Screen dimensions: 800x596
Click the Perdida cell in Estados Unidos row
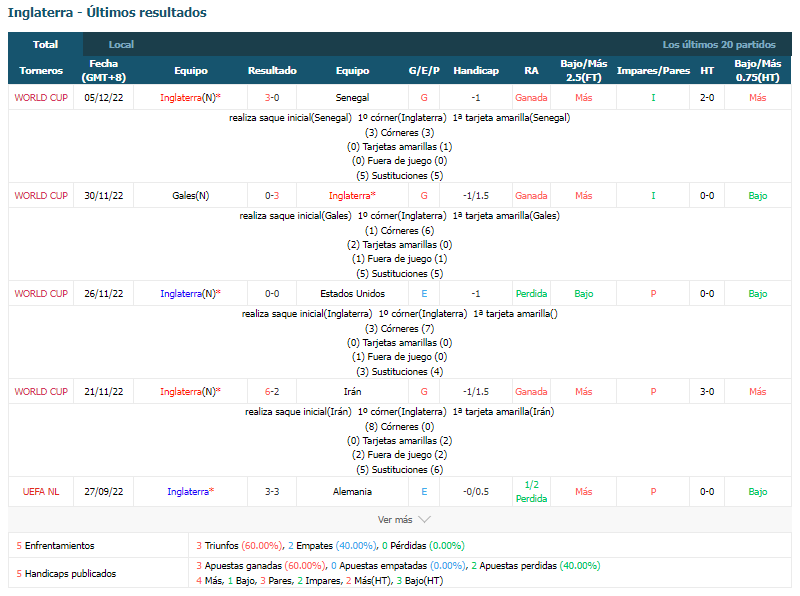point(531,293)
